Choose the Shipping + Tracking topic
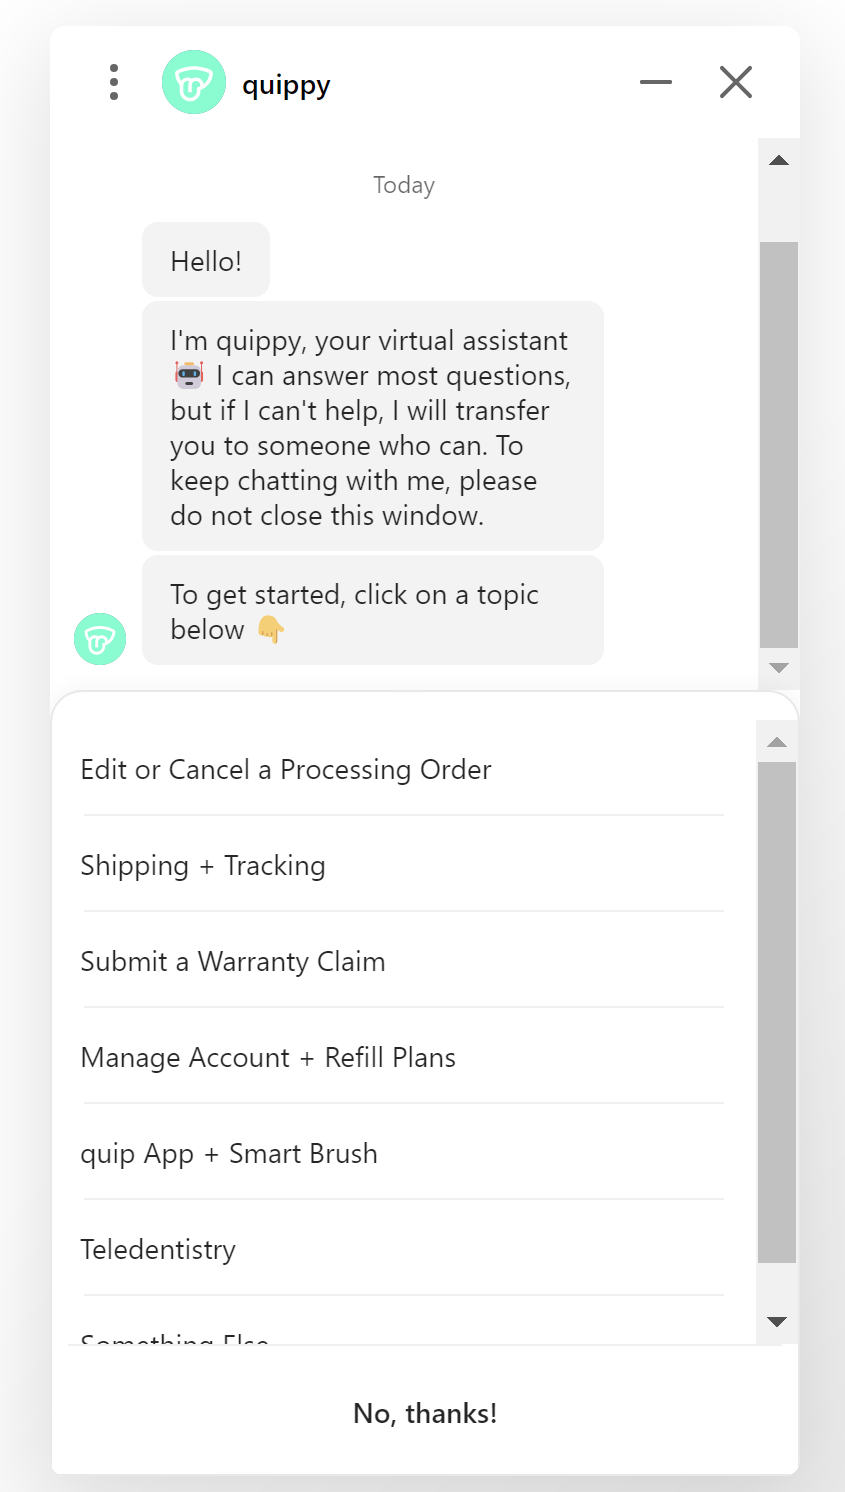845x1492 pixels. (x=203, y=866)
